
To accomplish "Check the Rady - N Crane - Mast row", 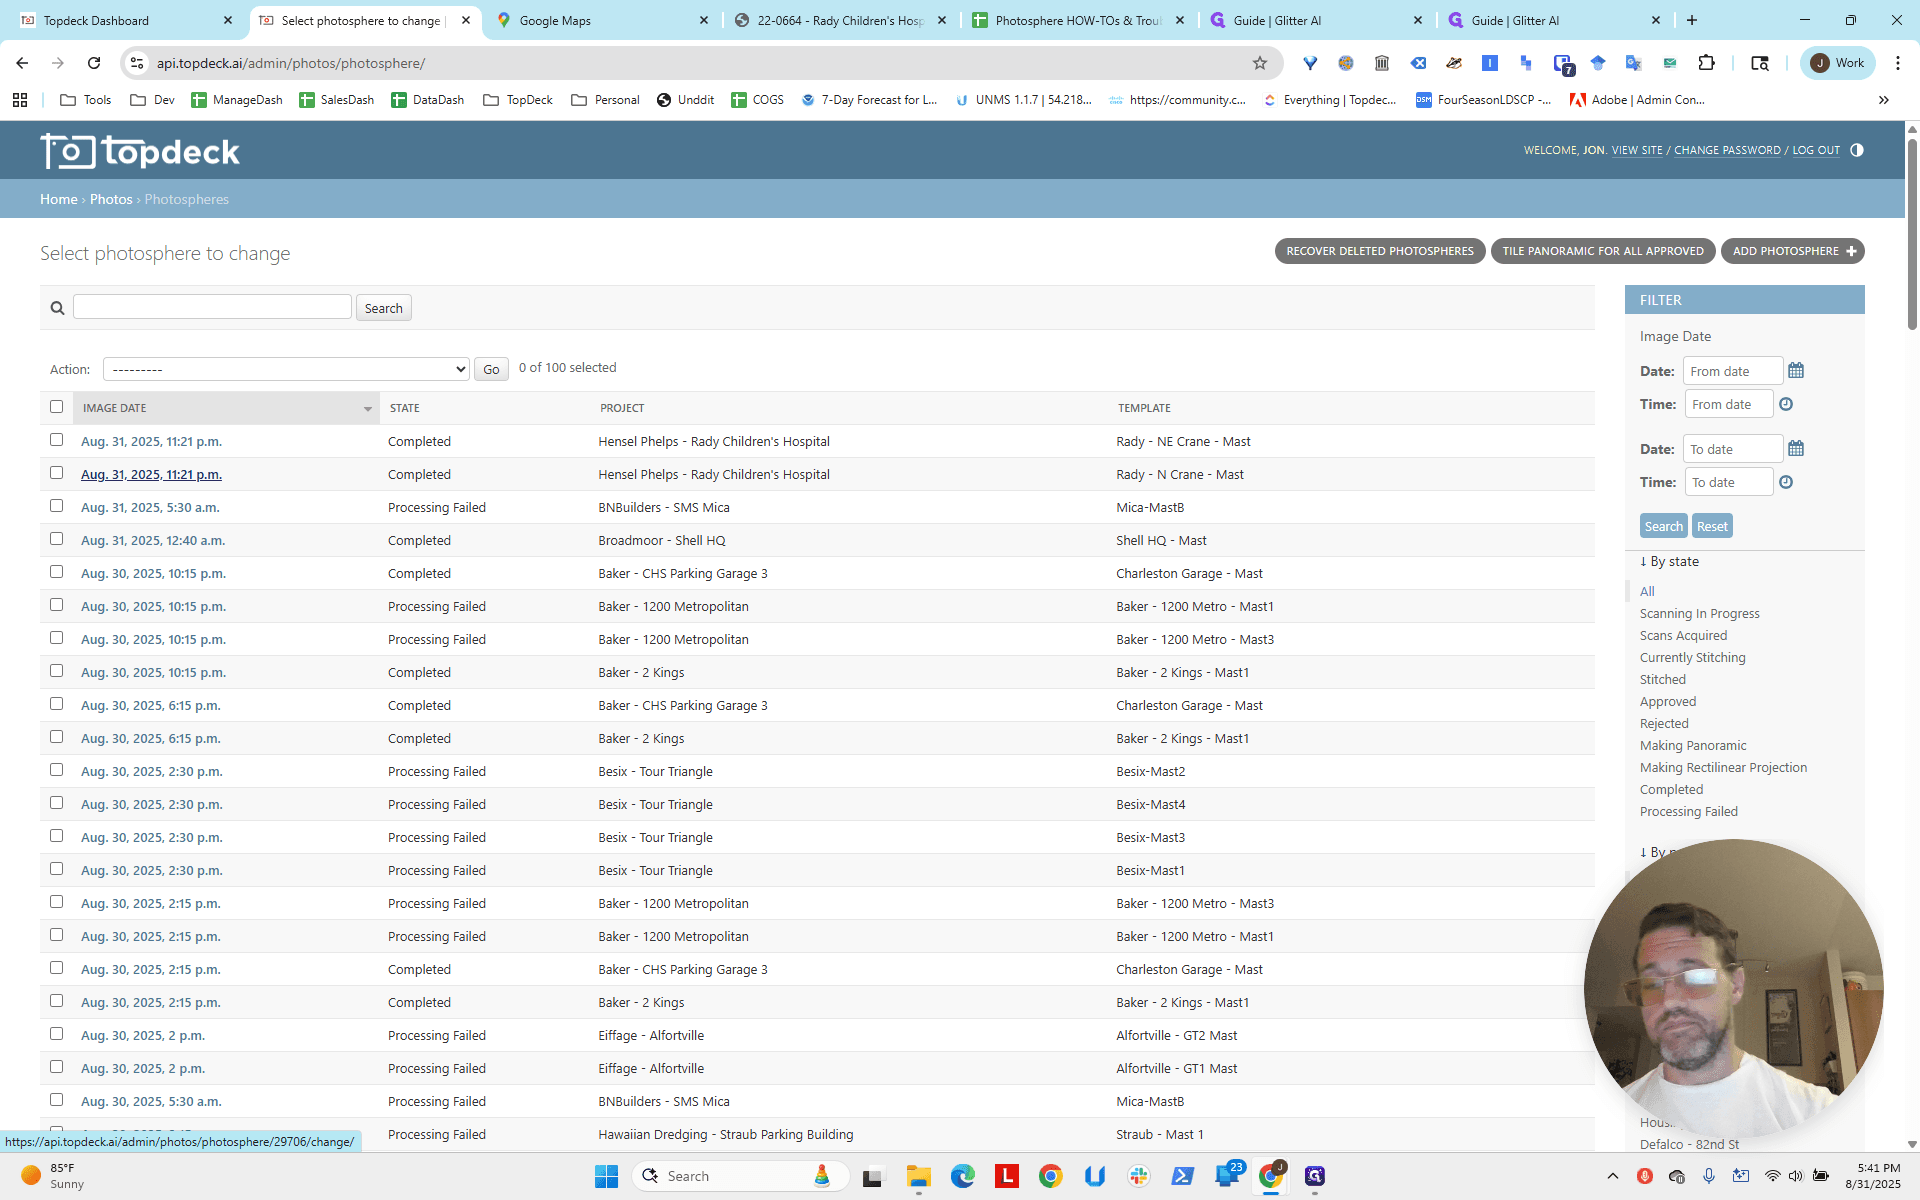I will (56, 473).
